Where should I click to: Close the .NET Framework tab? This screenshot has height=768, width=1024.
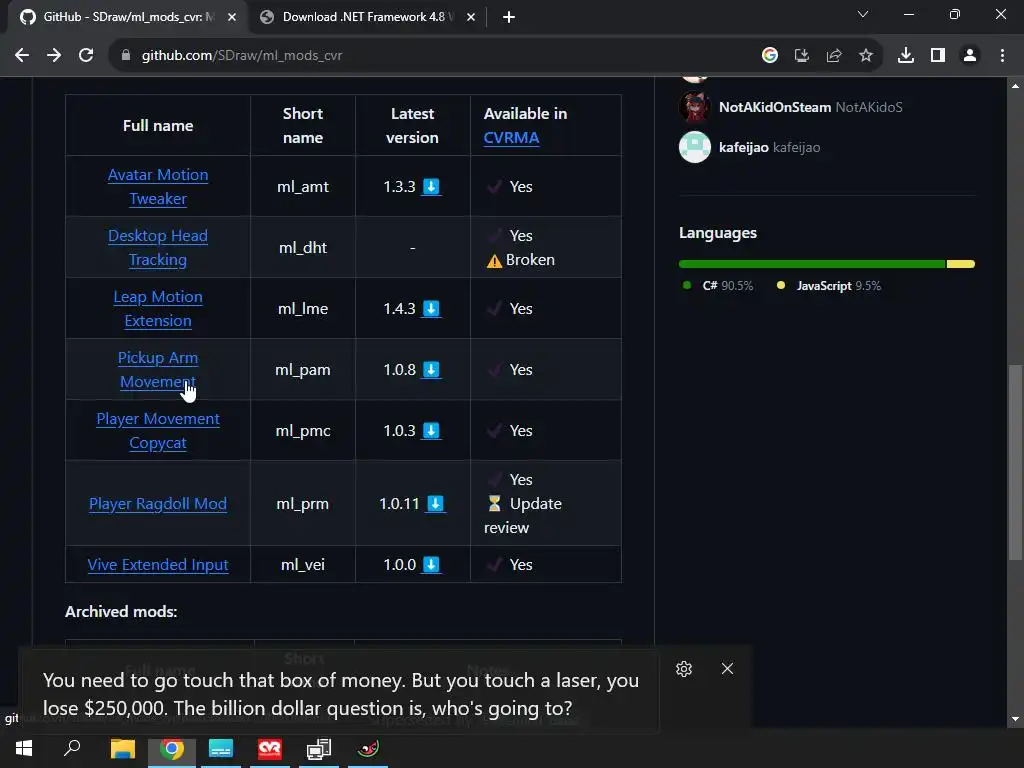click(x=471, y=18)
